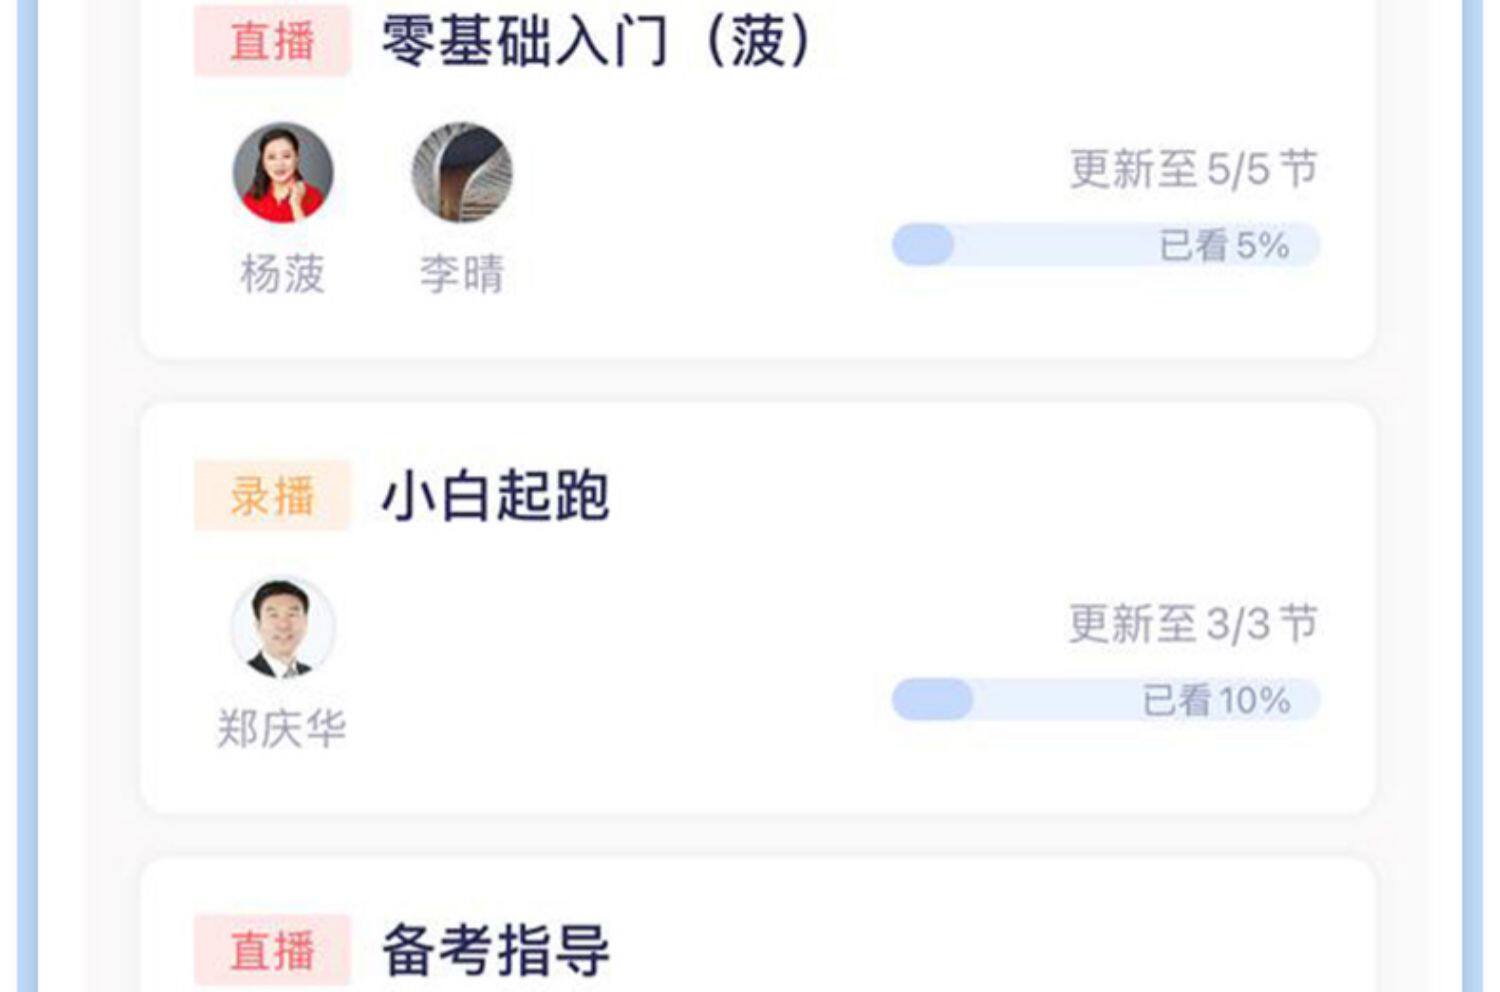Click the 更新至 5/5 节 update text
This screenshot has width=1500, height=992.
coord(1193,169)
